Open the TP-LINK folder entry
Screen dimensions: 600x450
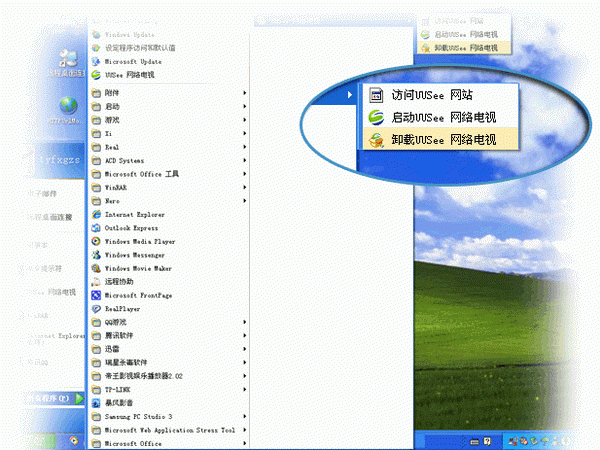click(x=169, y=390)
